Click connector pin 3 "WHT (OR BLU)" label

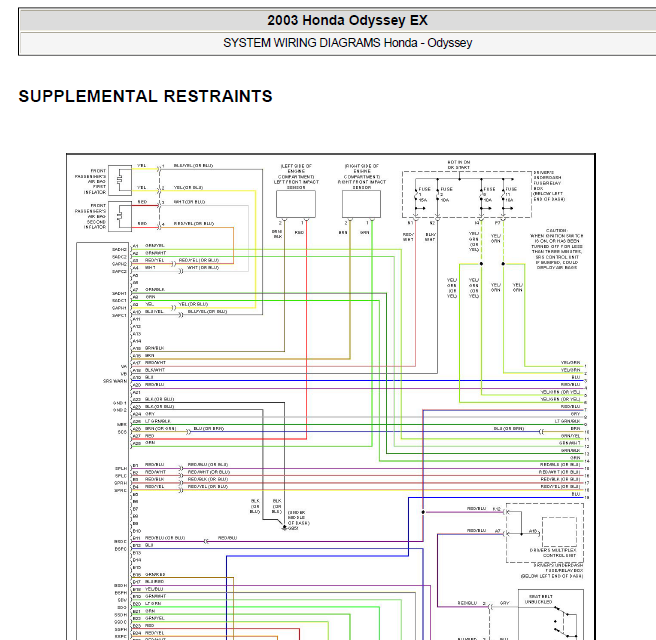coord(189,202)
